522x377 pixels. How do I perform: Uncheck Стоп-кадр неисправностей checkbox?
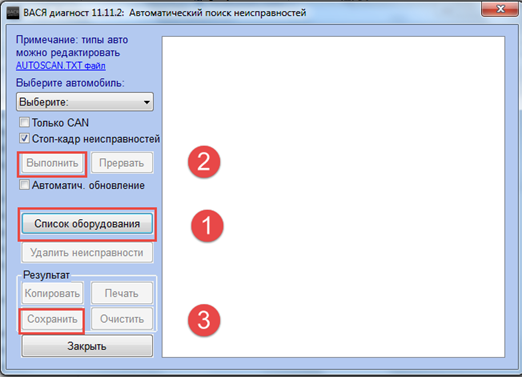pyautogui.click(x=24, y=138)
